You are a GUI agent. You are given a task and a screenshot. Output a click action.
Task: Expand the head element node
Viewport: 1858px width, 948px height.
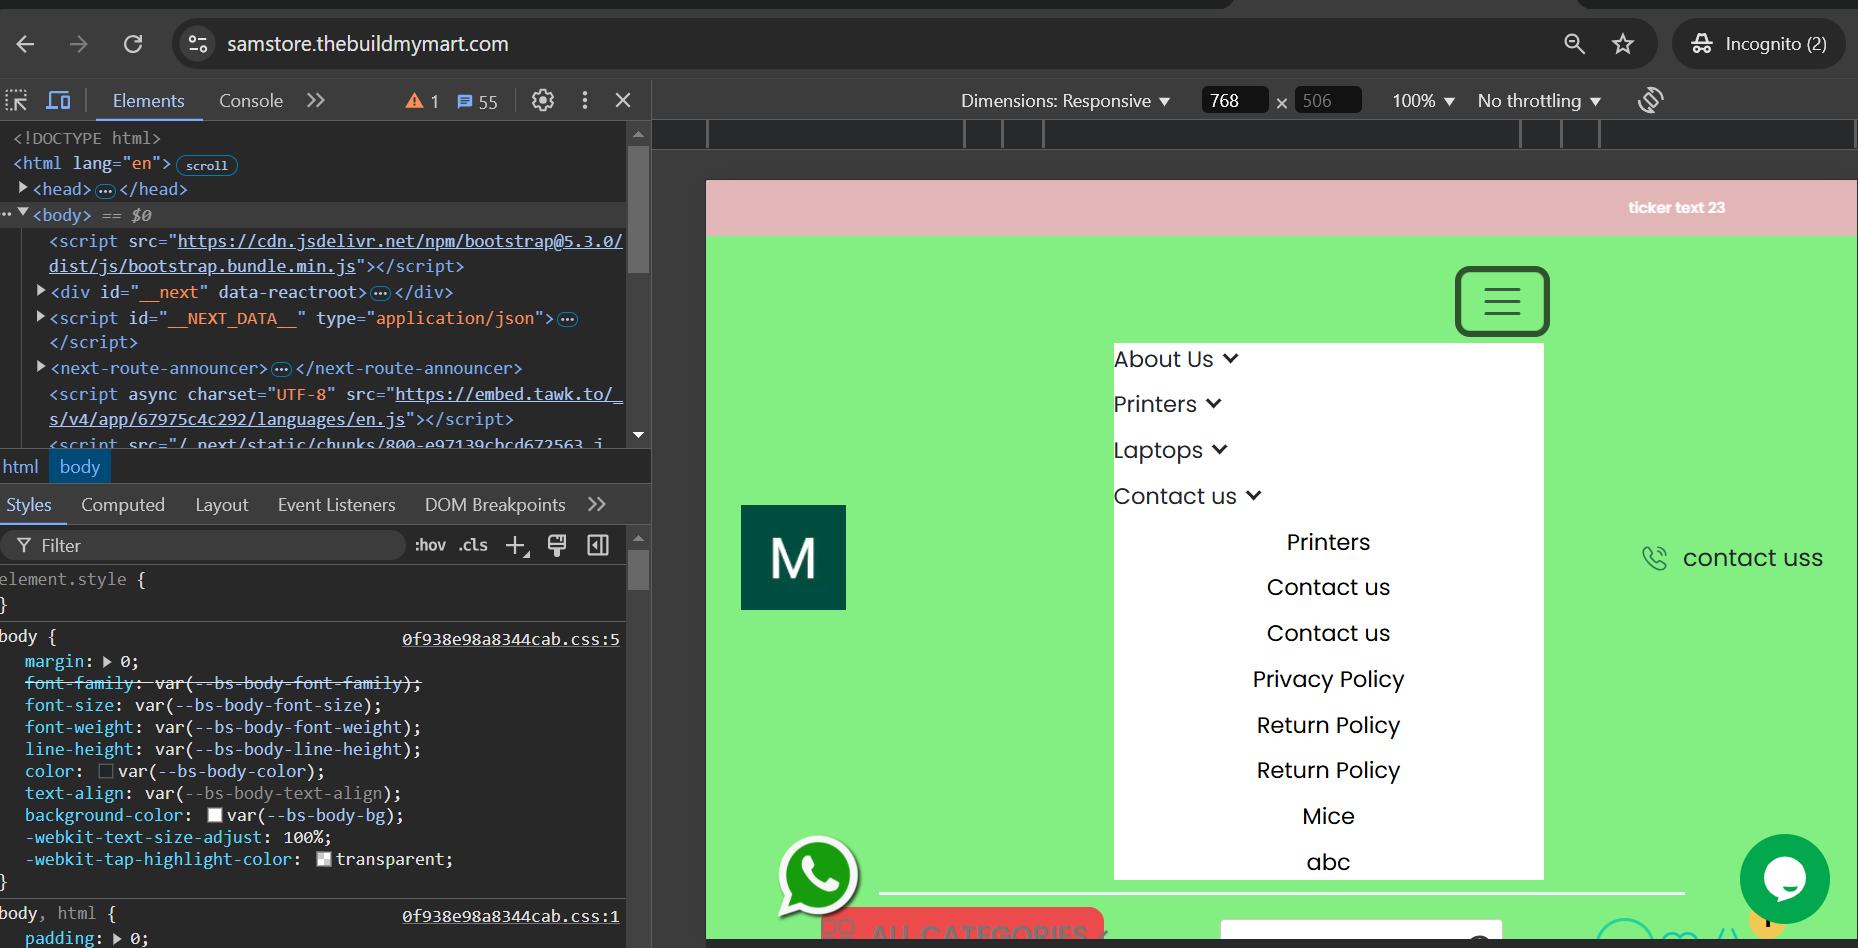click(23, 188)
